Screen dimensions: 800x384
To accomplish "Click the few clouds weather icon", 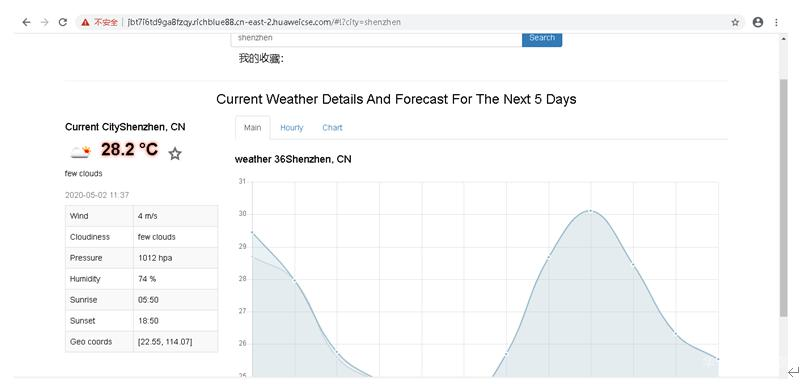I will coord(81,151).
